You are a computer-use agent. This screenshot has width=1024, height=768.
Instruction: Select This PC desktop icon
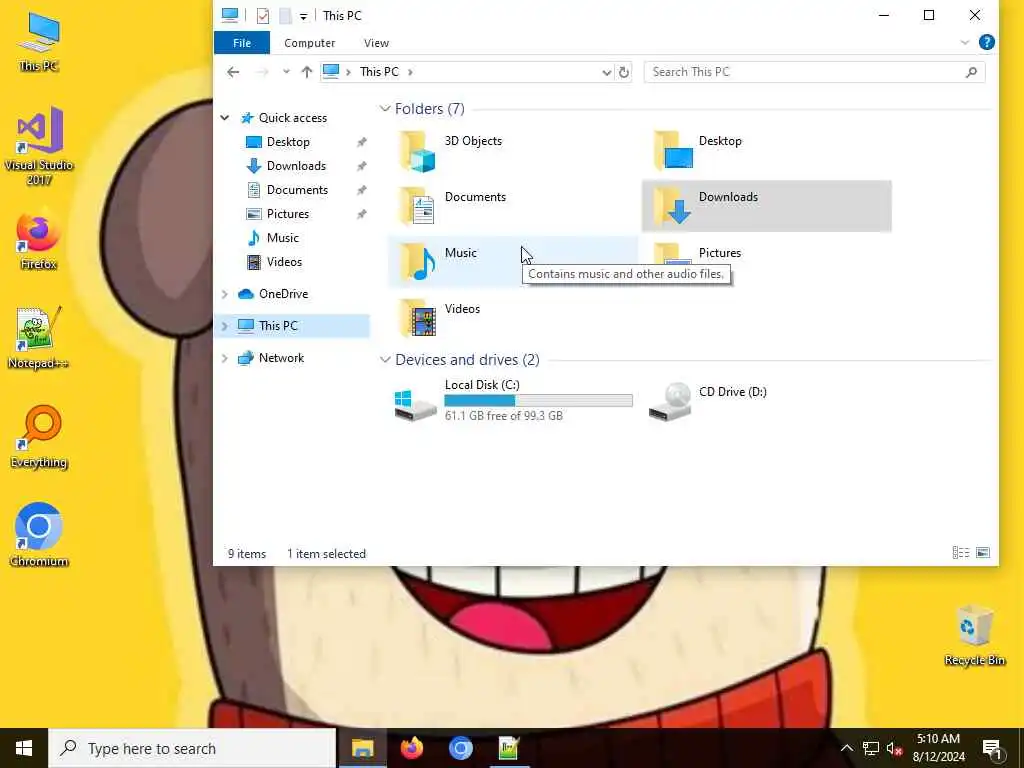39,42
